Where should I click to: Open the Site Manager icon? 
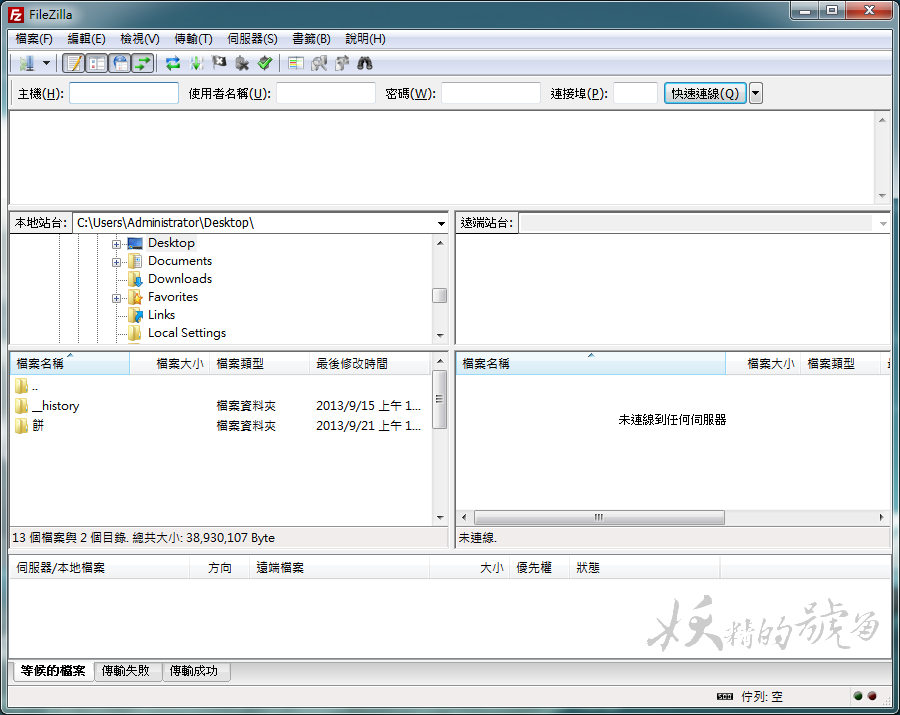pos(26,63)
